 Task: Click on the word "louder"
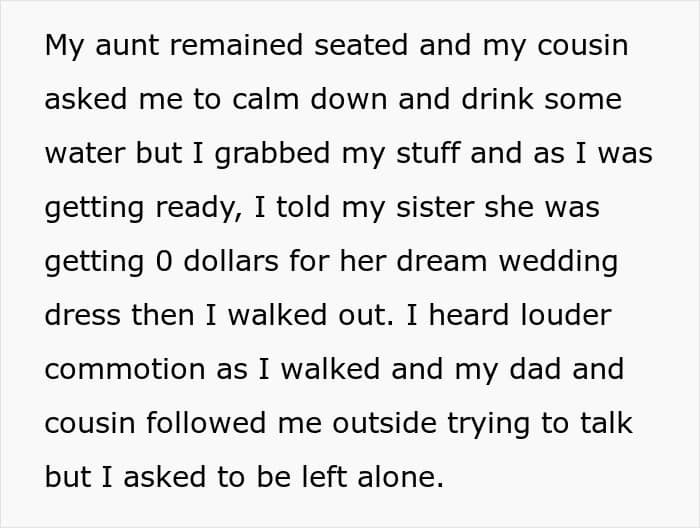pos(566,315)
